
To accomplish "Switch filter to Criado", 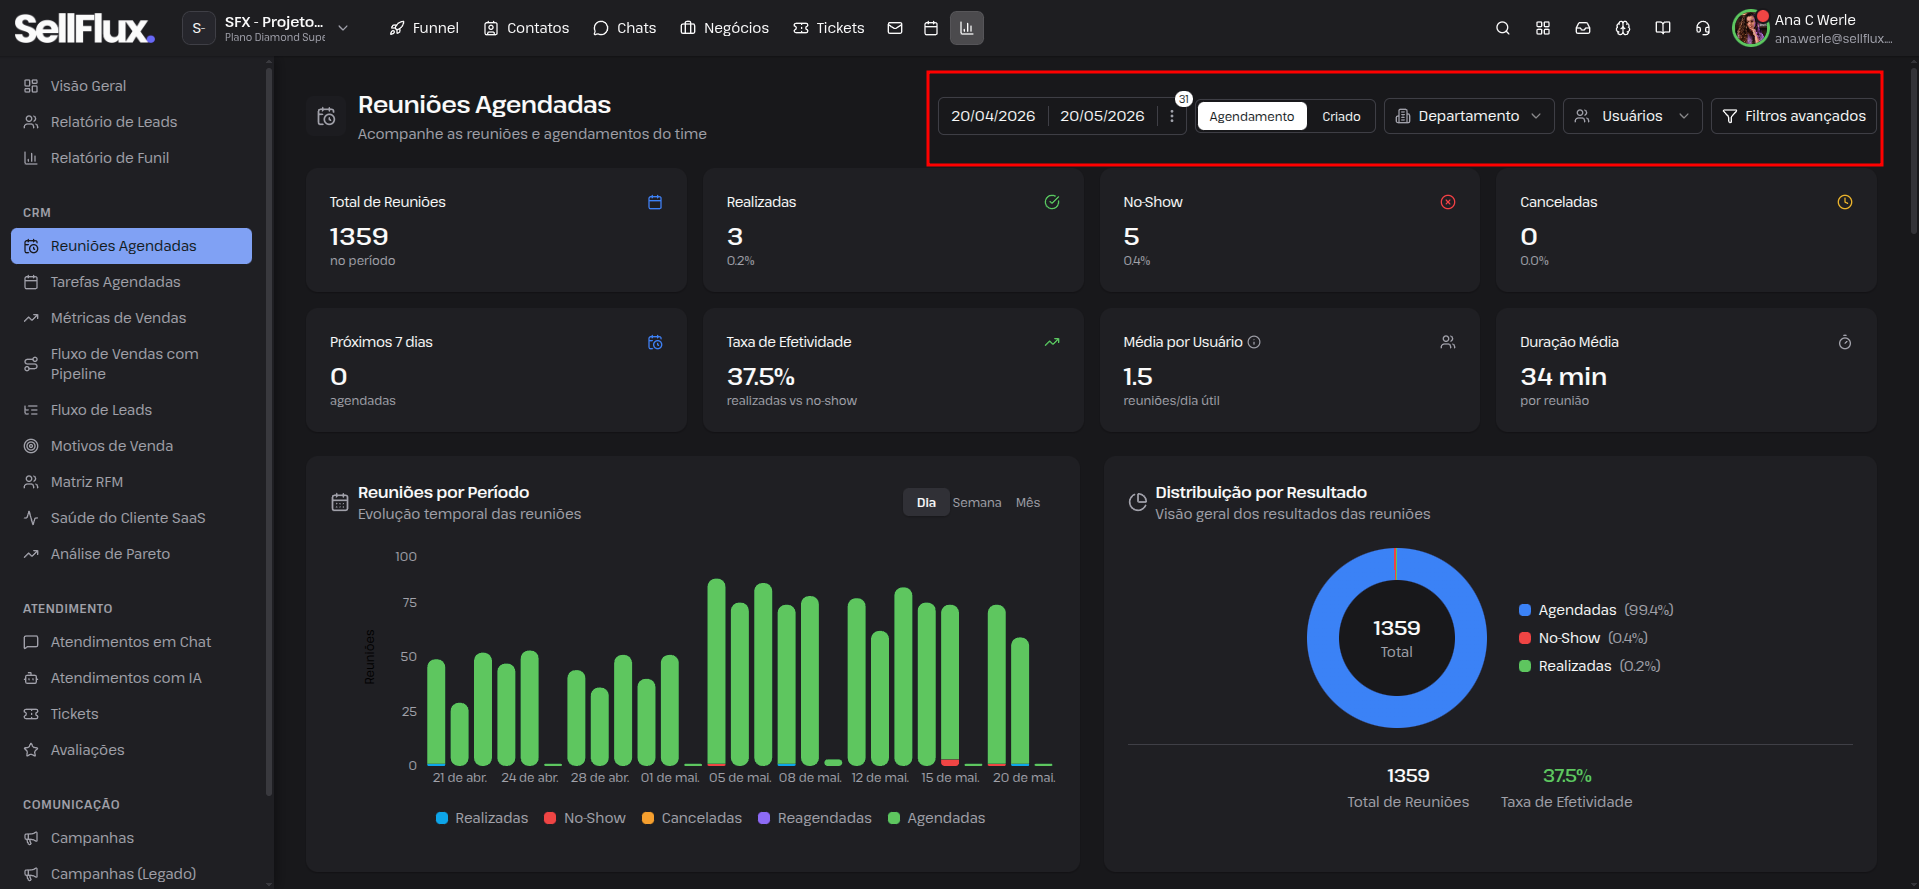I will 1341,117.
